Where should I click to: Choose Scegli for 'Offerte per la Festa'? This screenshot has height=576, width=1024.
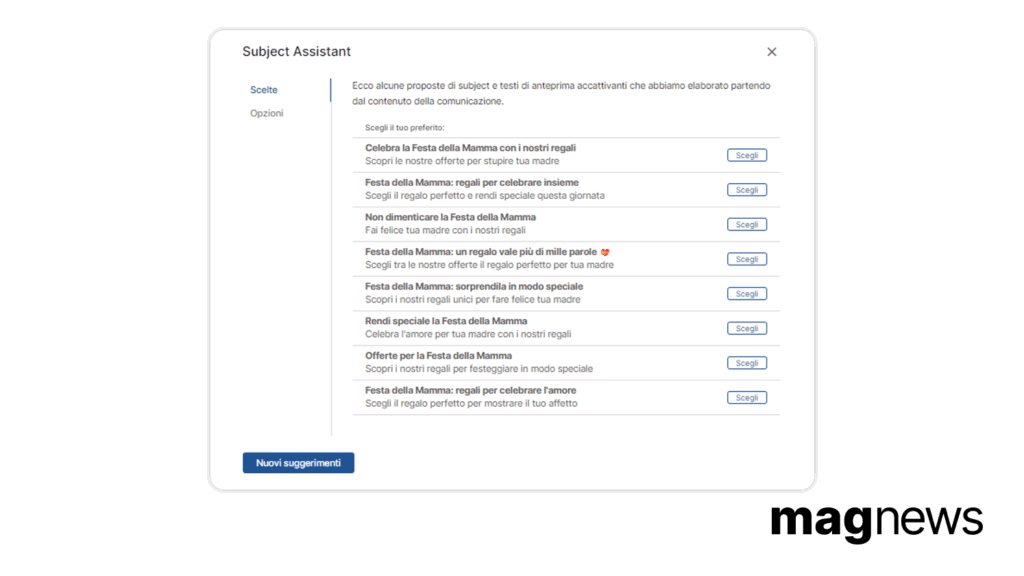[x=746, y=363]
